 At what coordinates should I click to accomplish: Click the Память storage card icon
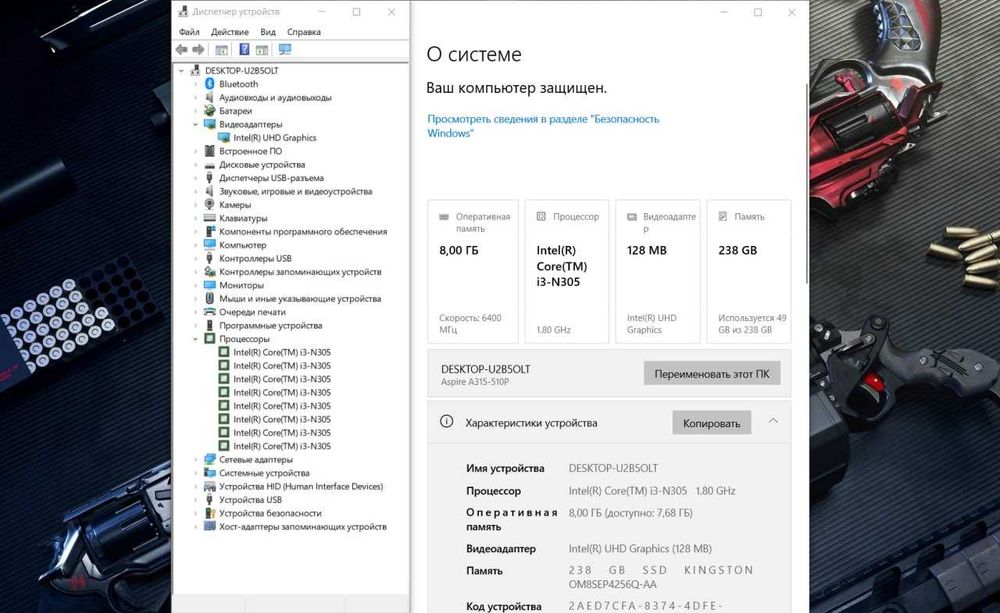point(723,216)
